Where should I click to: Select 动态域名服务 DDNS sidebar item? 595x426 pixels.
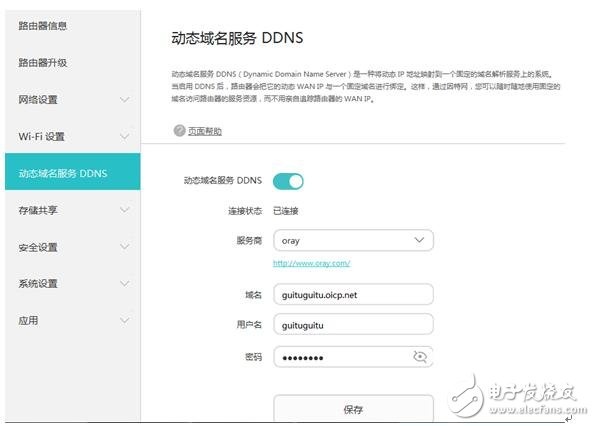[x=72, y=172]
